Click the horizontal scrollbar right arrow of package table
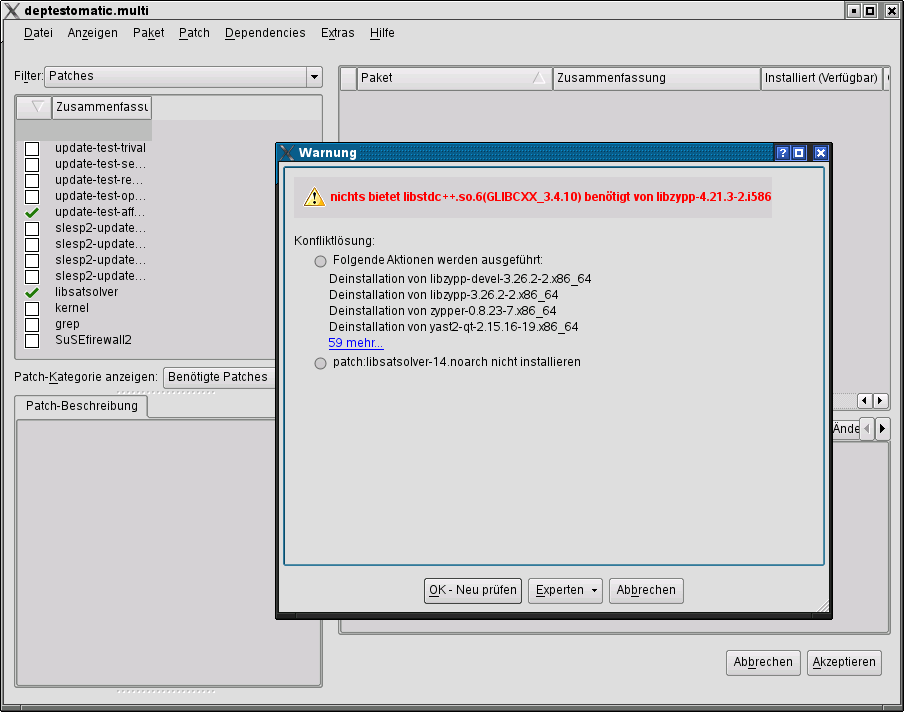The height and width of the screenshot is (712, 904). (880, 401)
